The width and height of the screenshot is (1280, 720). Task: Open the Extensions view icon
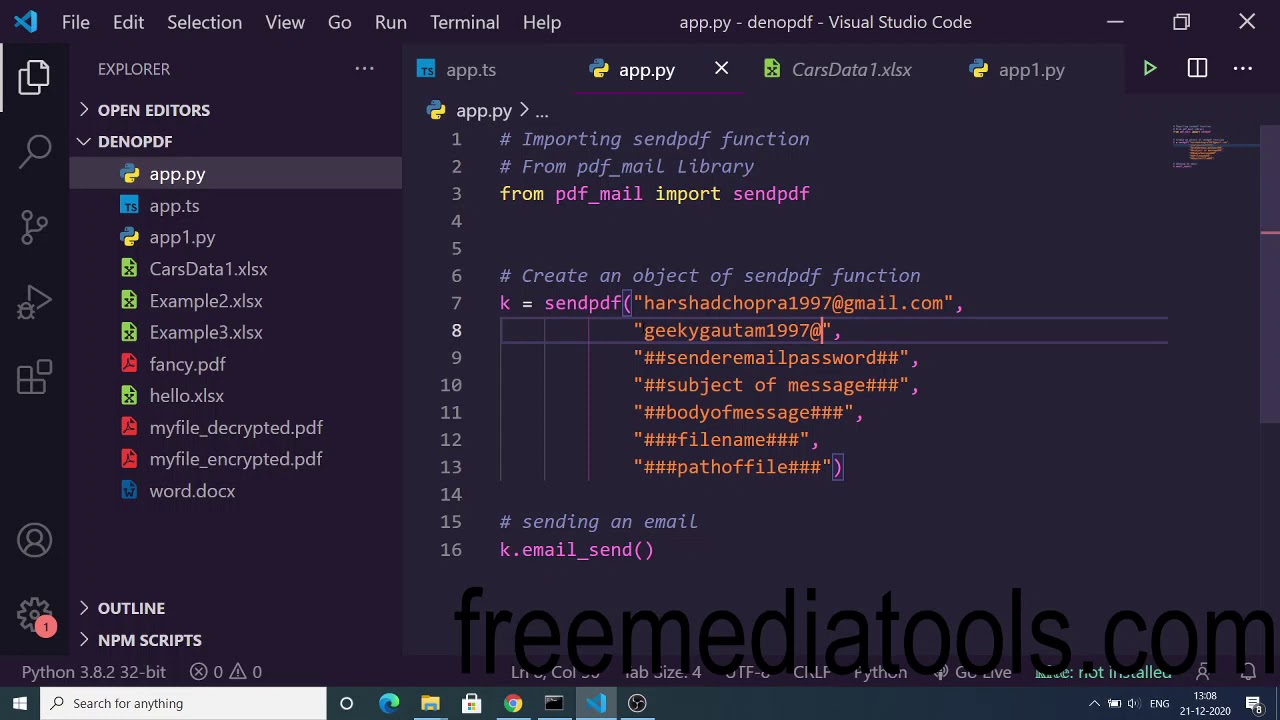pyautogui.click(x=34, y=378)
